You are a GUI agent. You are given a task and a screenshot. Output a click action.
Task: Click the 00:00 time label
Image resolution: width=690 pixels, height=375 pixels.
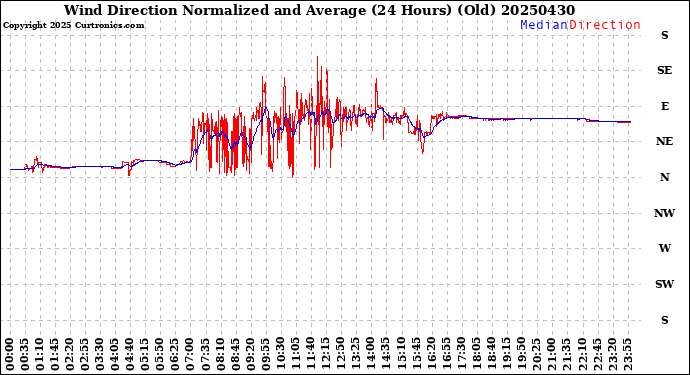tap(10, 354)
